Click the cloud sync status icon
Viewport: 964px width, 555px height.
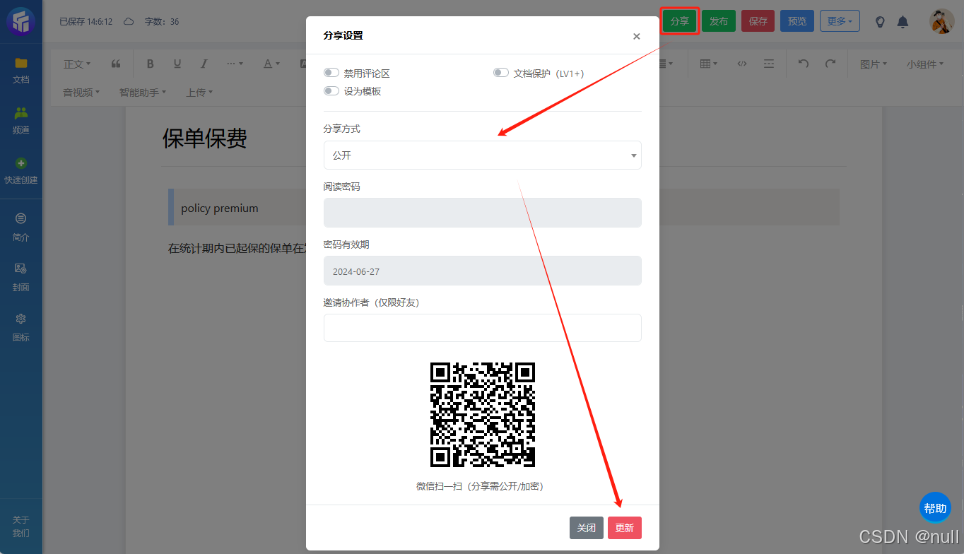point(128,22)
